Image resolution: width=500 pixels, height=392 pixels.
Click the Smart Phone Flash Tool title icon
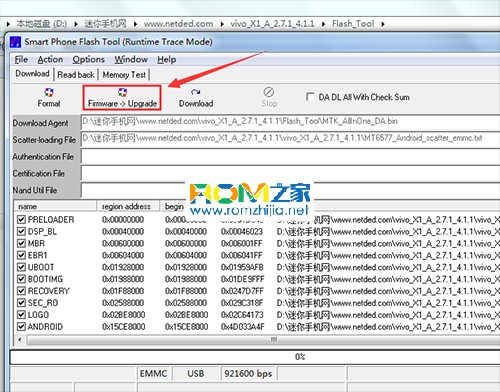click(x=15, y=42)
